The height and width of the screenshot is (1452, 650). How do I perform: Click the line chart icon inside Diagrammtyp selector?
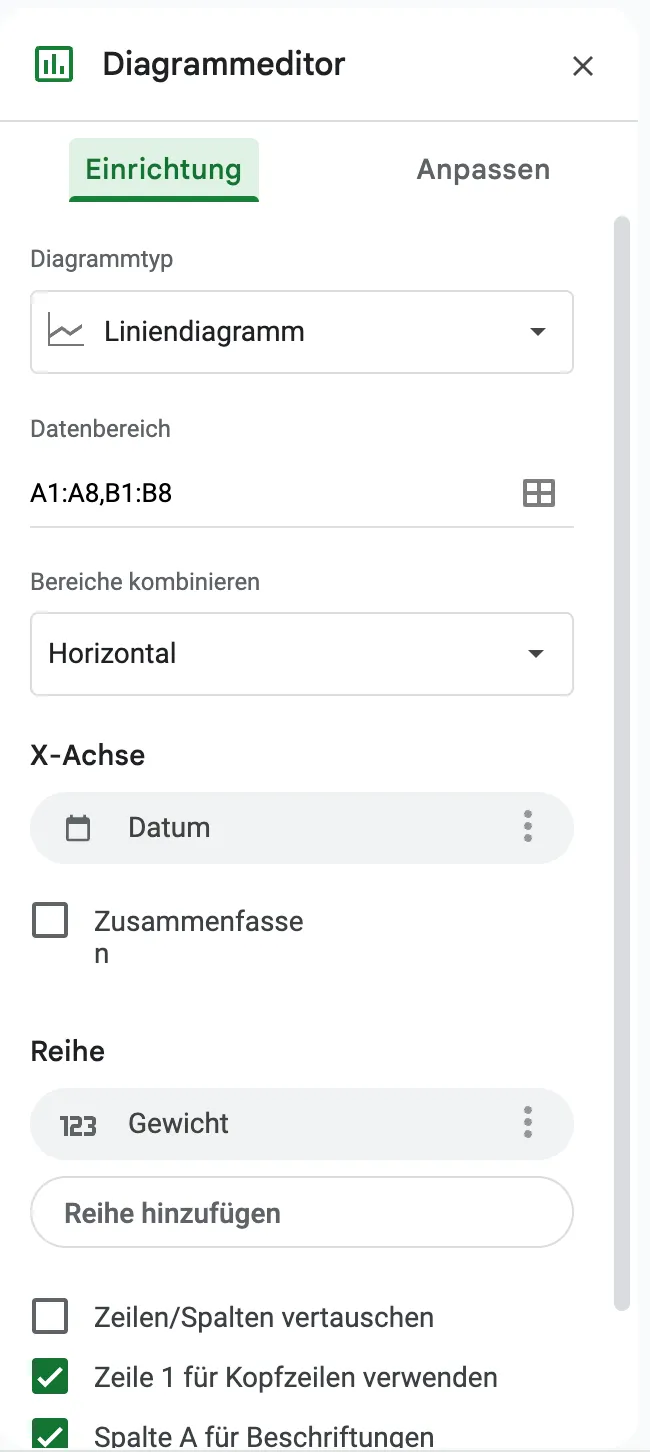click(x=63, y=332)
